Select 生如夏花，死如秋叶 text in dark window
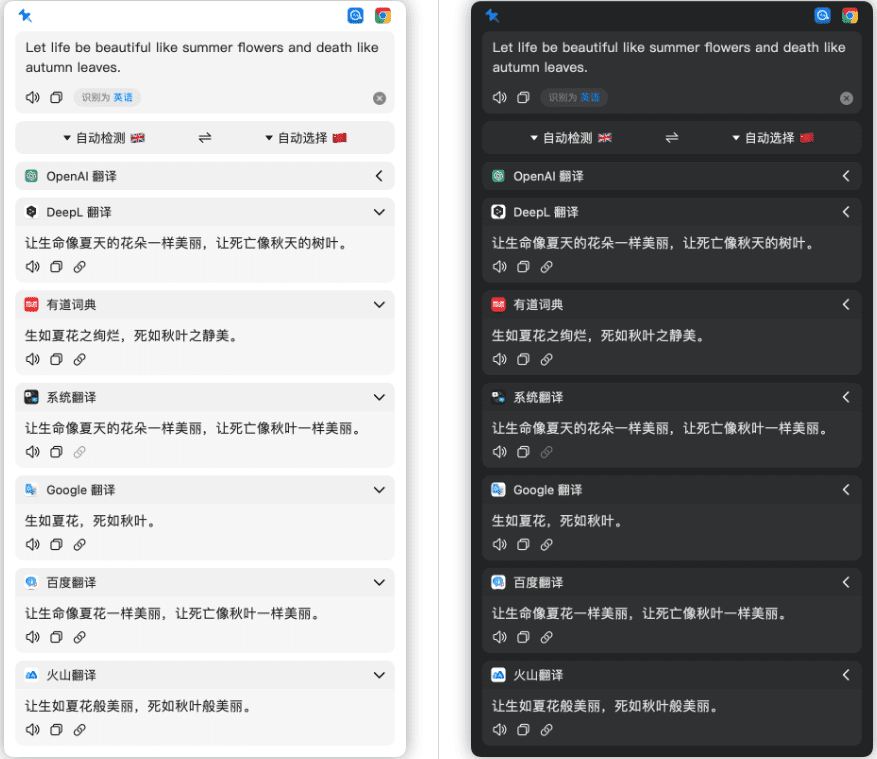Screen dimensions: 877x759 (558, 521)
